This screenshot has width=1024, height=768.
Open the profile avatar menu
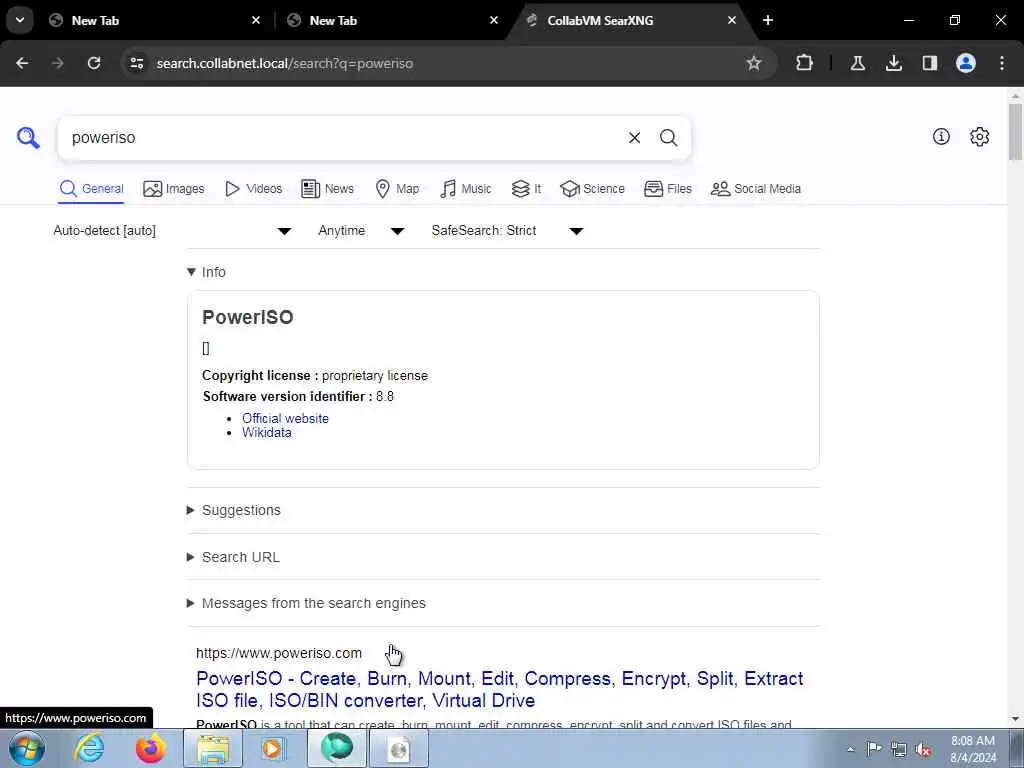[x=966, y=63]
